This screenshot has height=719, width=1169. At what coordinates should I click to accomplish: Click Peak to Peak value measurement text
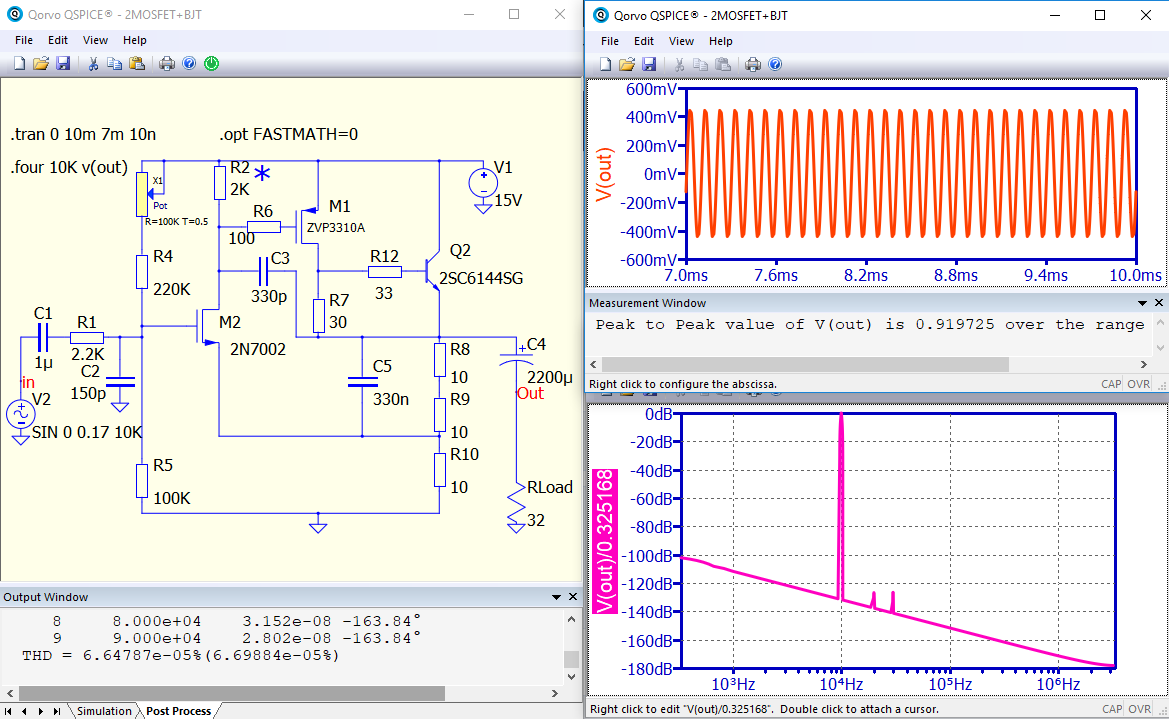pyautogui.click(x=869, y=324)
